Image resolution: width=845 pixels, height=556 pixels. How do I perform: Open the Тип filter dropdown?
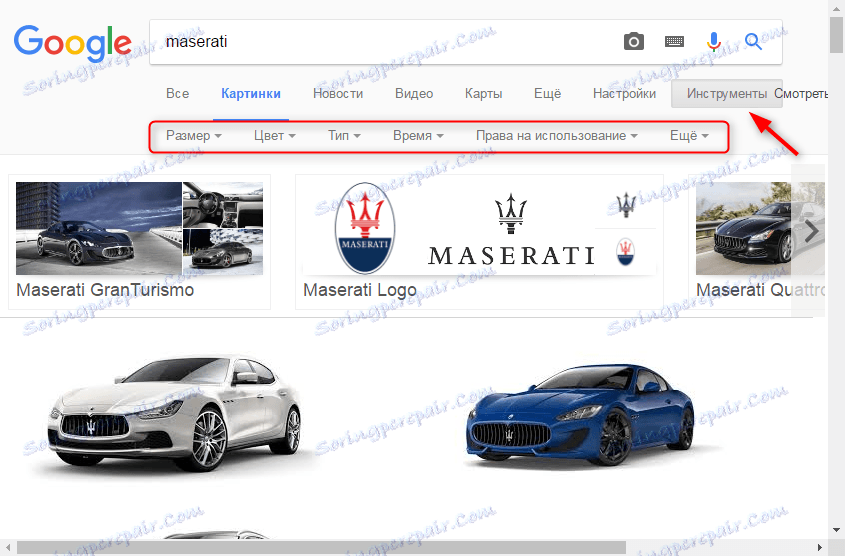click(344, 136)
